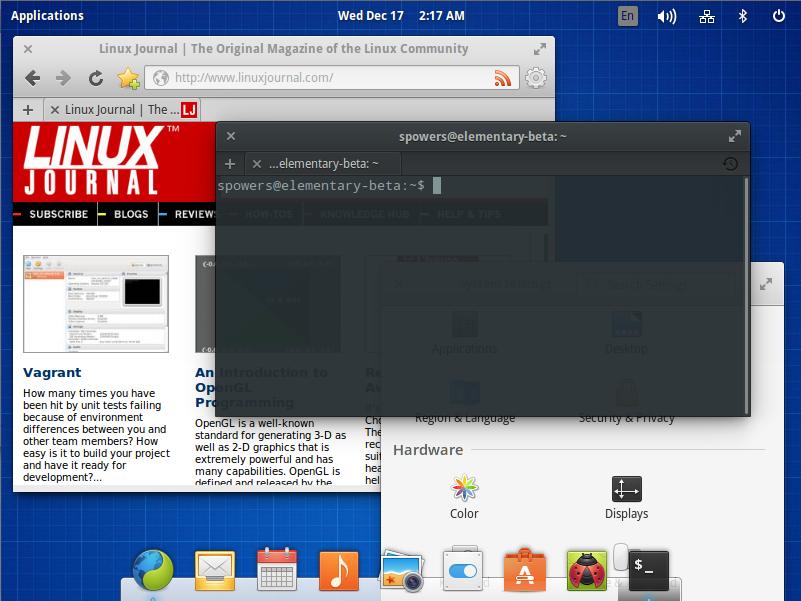Launch web browser from the dock
The width and height of the screenshot is (801, 601).
[153, 570]
